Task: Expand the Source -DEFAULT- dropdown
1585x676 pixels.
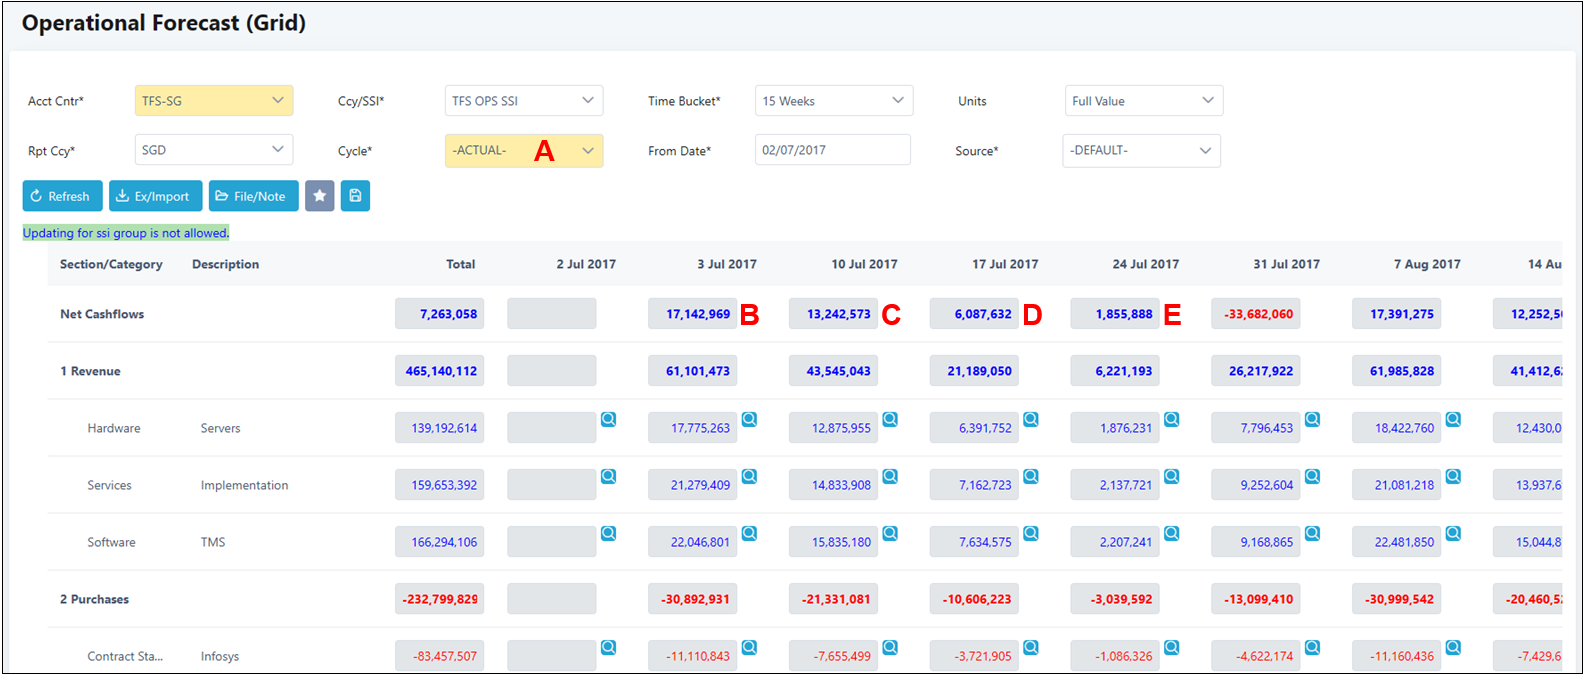Action: 1141,151
